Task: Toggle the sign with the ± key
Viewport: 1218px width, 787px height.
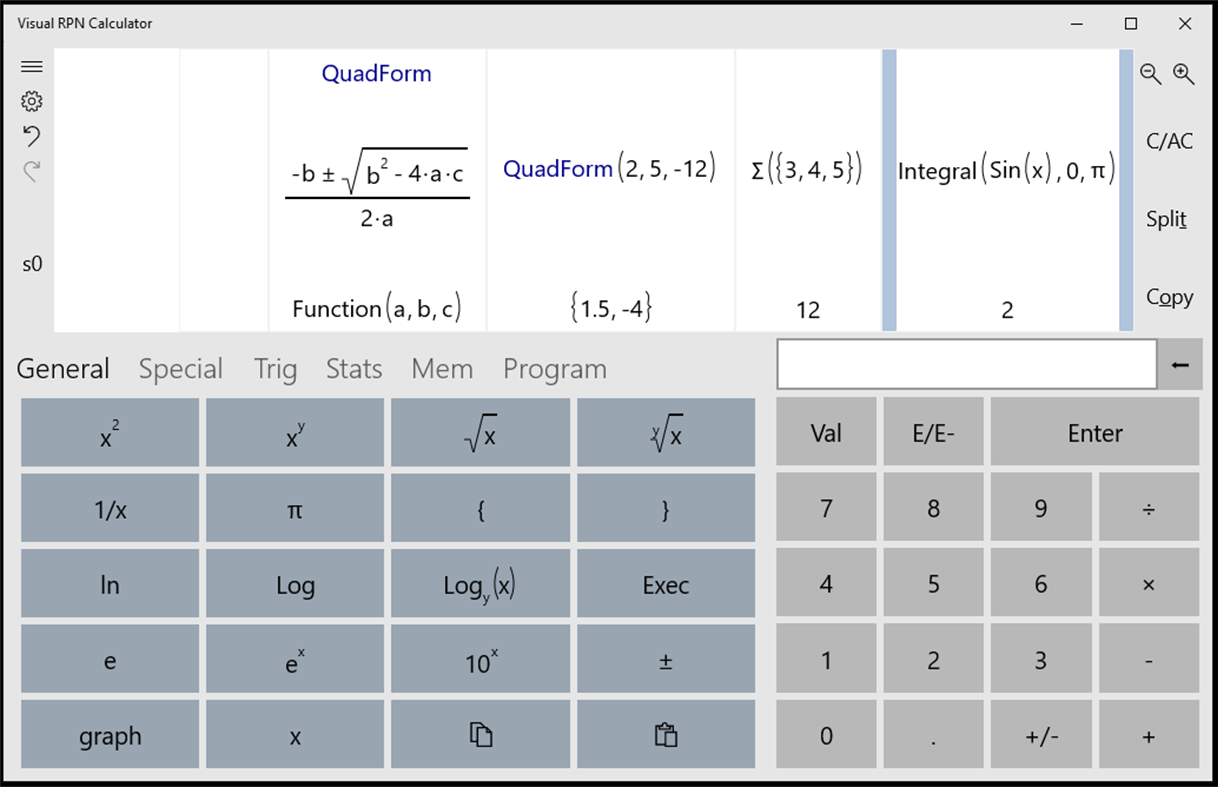Action: (x=665, y=658)
